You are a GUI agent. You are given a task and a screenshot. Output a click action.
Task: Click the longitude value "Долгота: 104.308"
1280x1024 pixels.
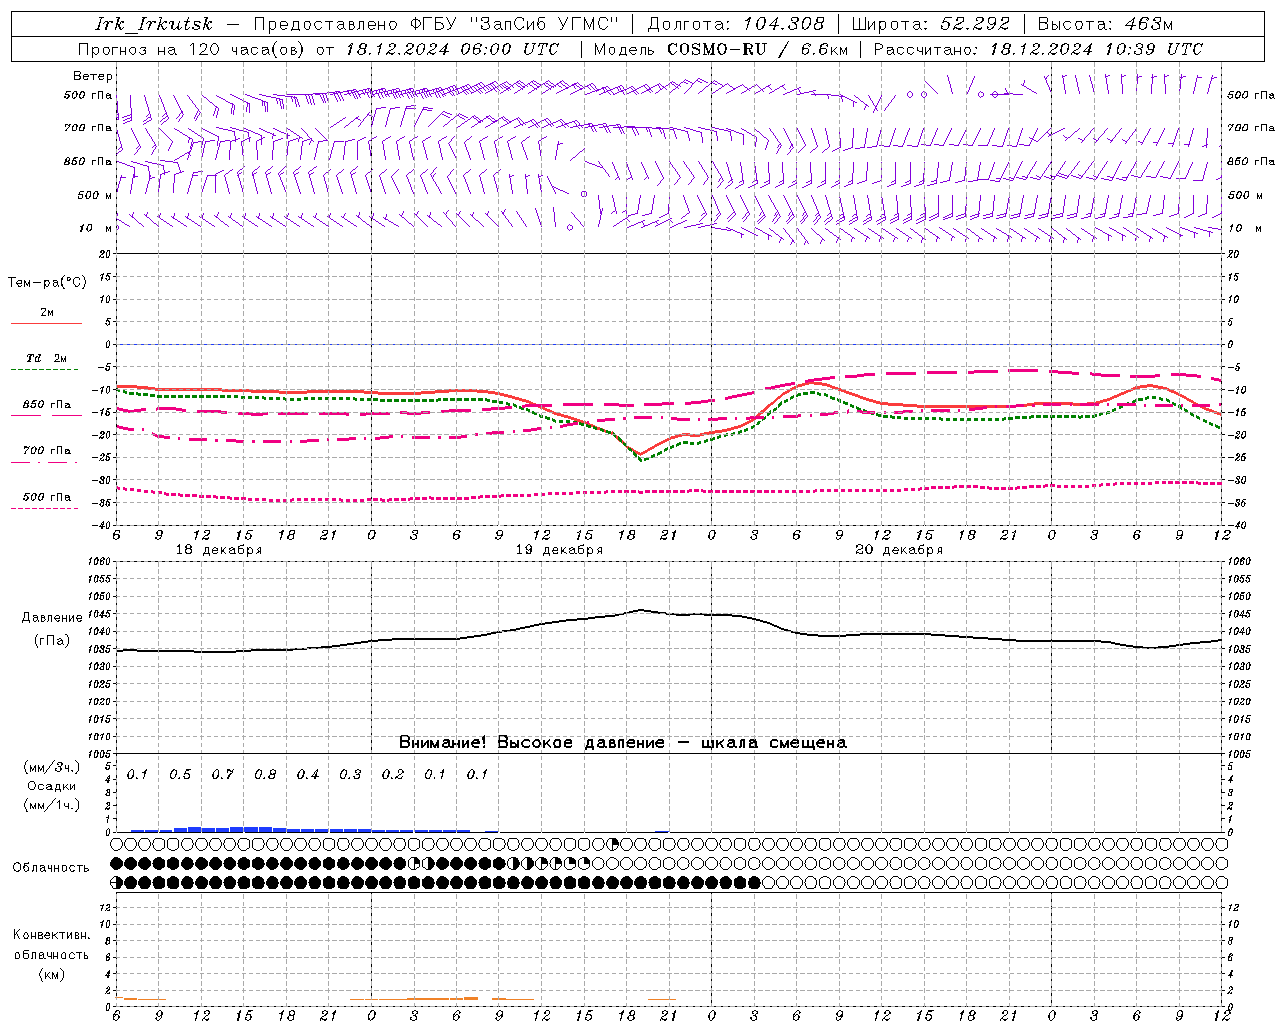[736, 24]
